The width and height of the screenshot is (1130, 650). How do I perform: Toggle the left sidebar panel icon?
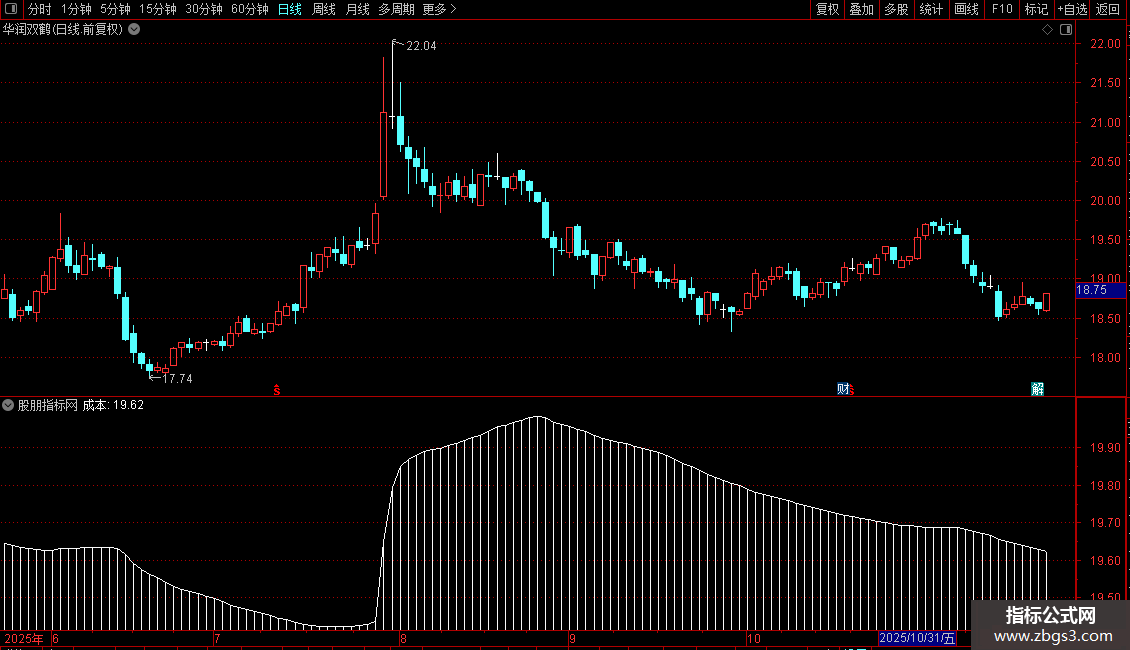coord(11,9)
